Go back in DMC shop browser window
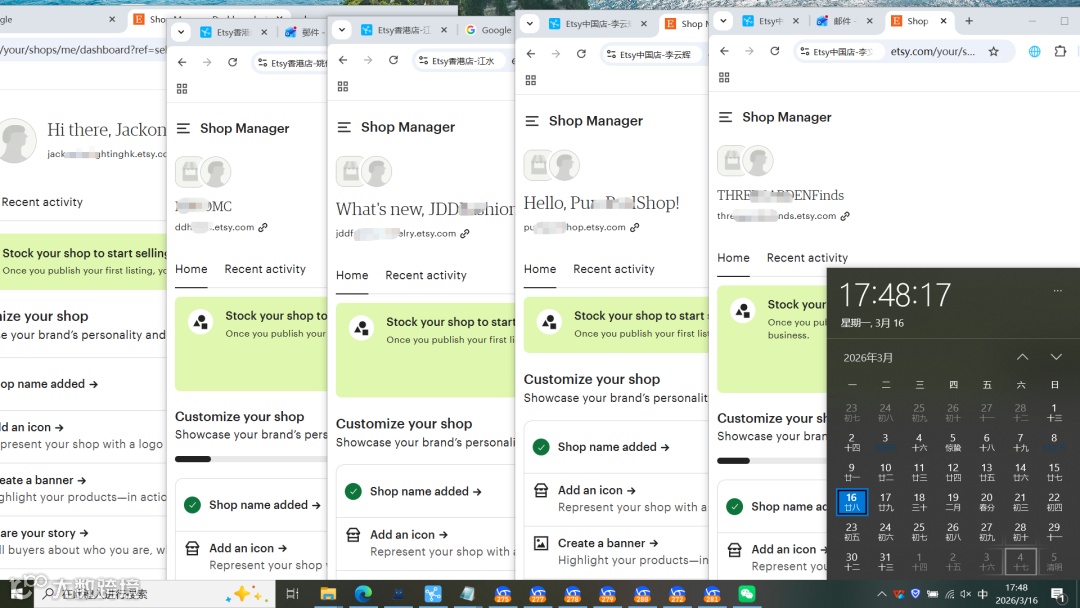The height and width of the screenshot is (608, 1080). (182, 62)
